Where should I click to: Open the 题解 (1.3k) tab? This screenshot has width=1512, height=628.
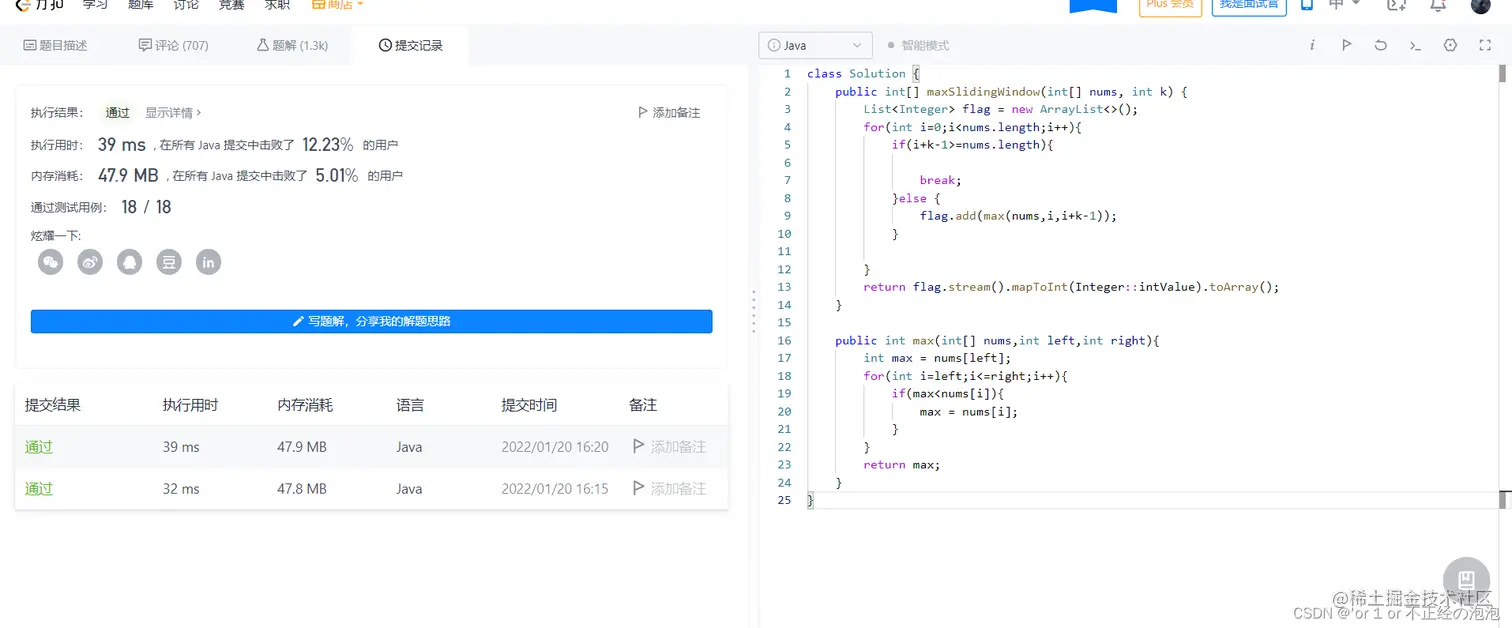pos(293,45)
